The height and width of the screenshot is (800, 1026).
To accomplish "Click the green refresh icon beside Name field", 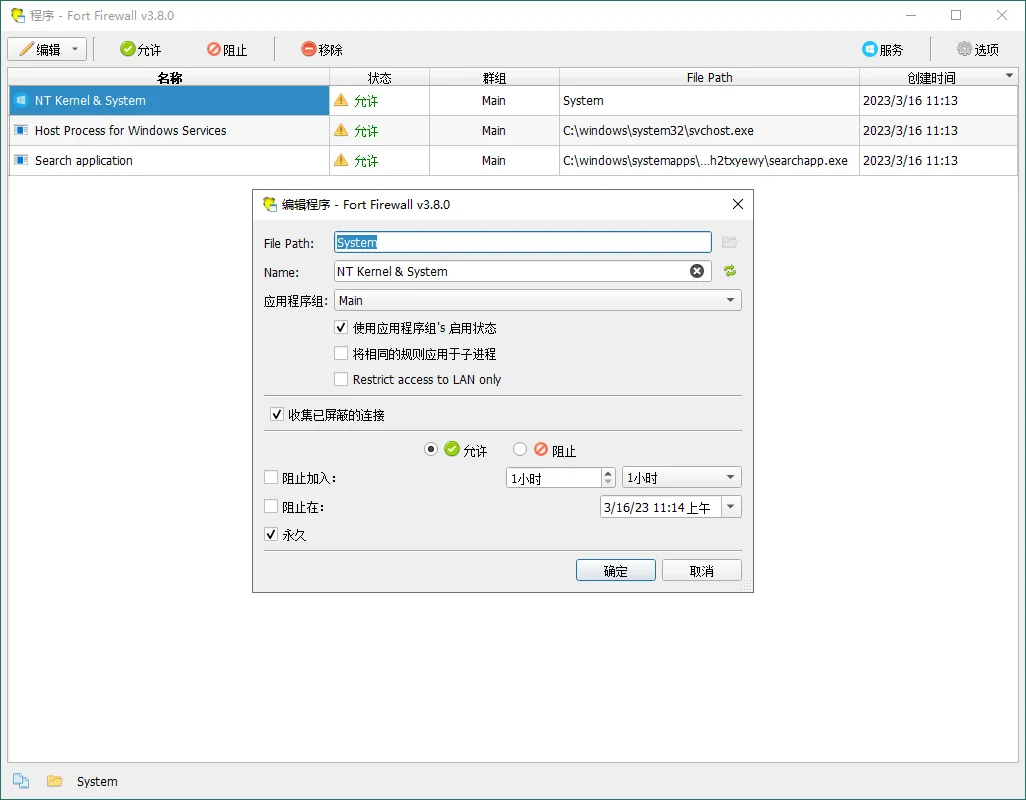I will click(729, 271).
